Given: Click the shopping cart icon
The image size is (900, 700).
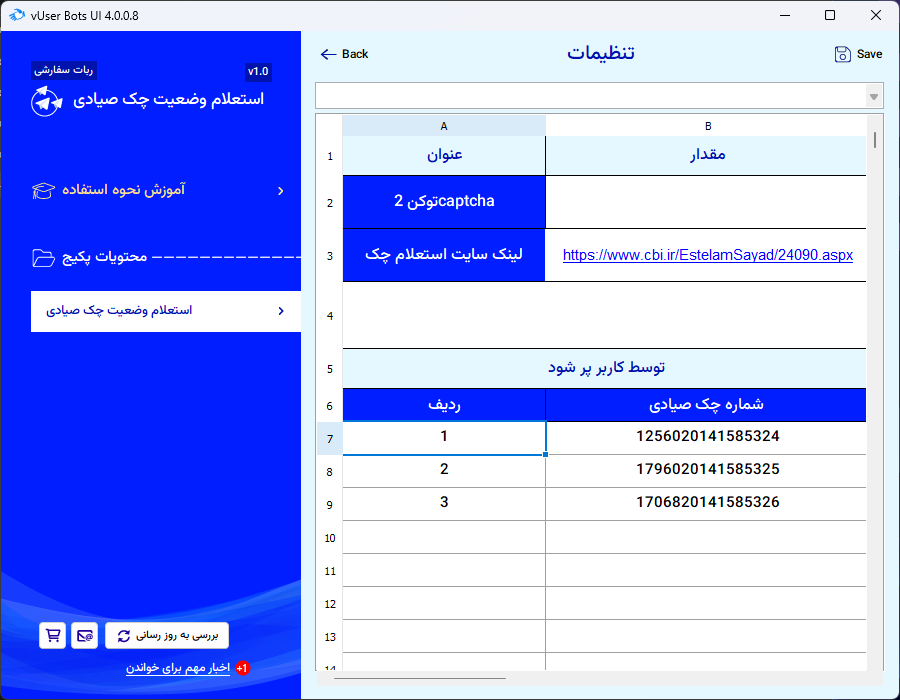Looking at the screenshot, I should click(53, 635).
